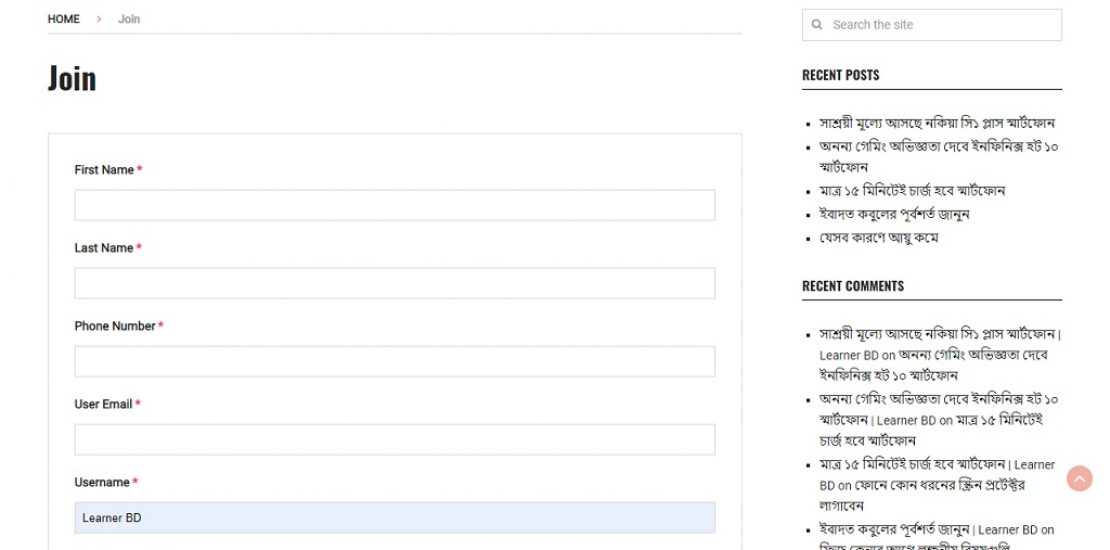Open the post যেসব কারণে আয়ু কমে
This screenshot has width=1110, height=550.
point(878,238)
